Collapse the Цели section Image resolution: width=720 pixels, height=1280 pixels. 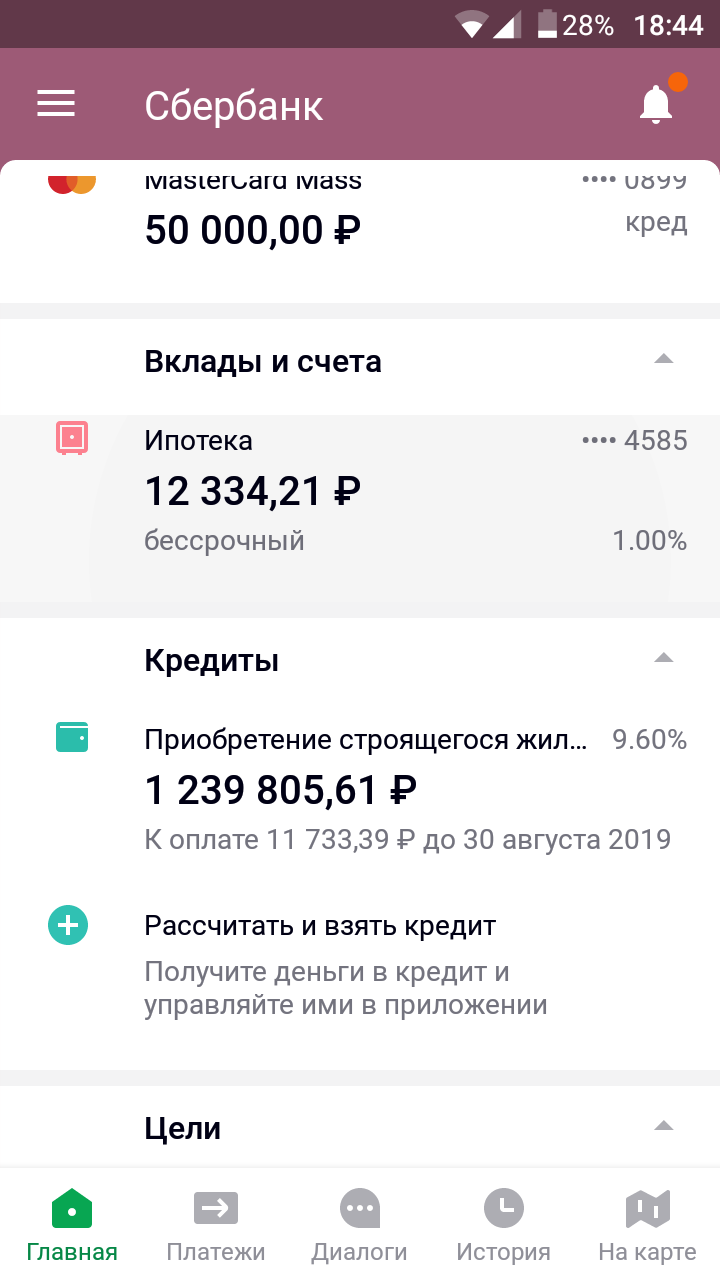click(663, 1126)
